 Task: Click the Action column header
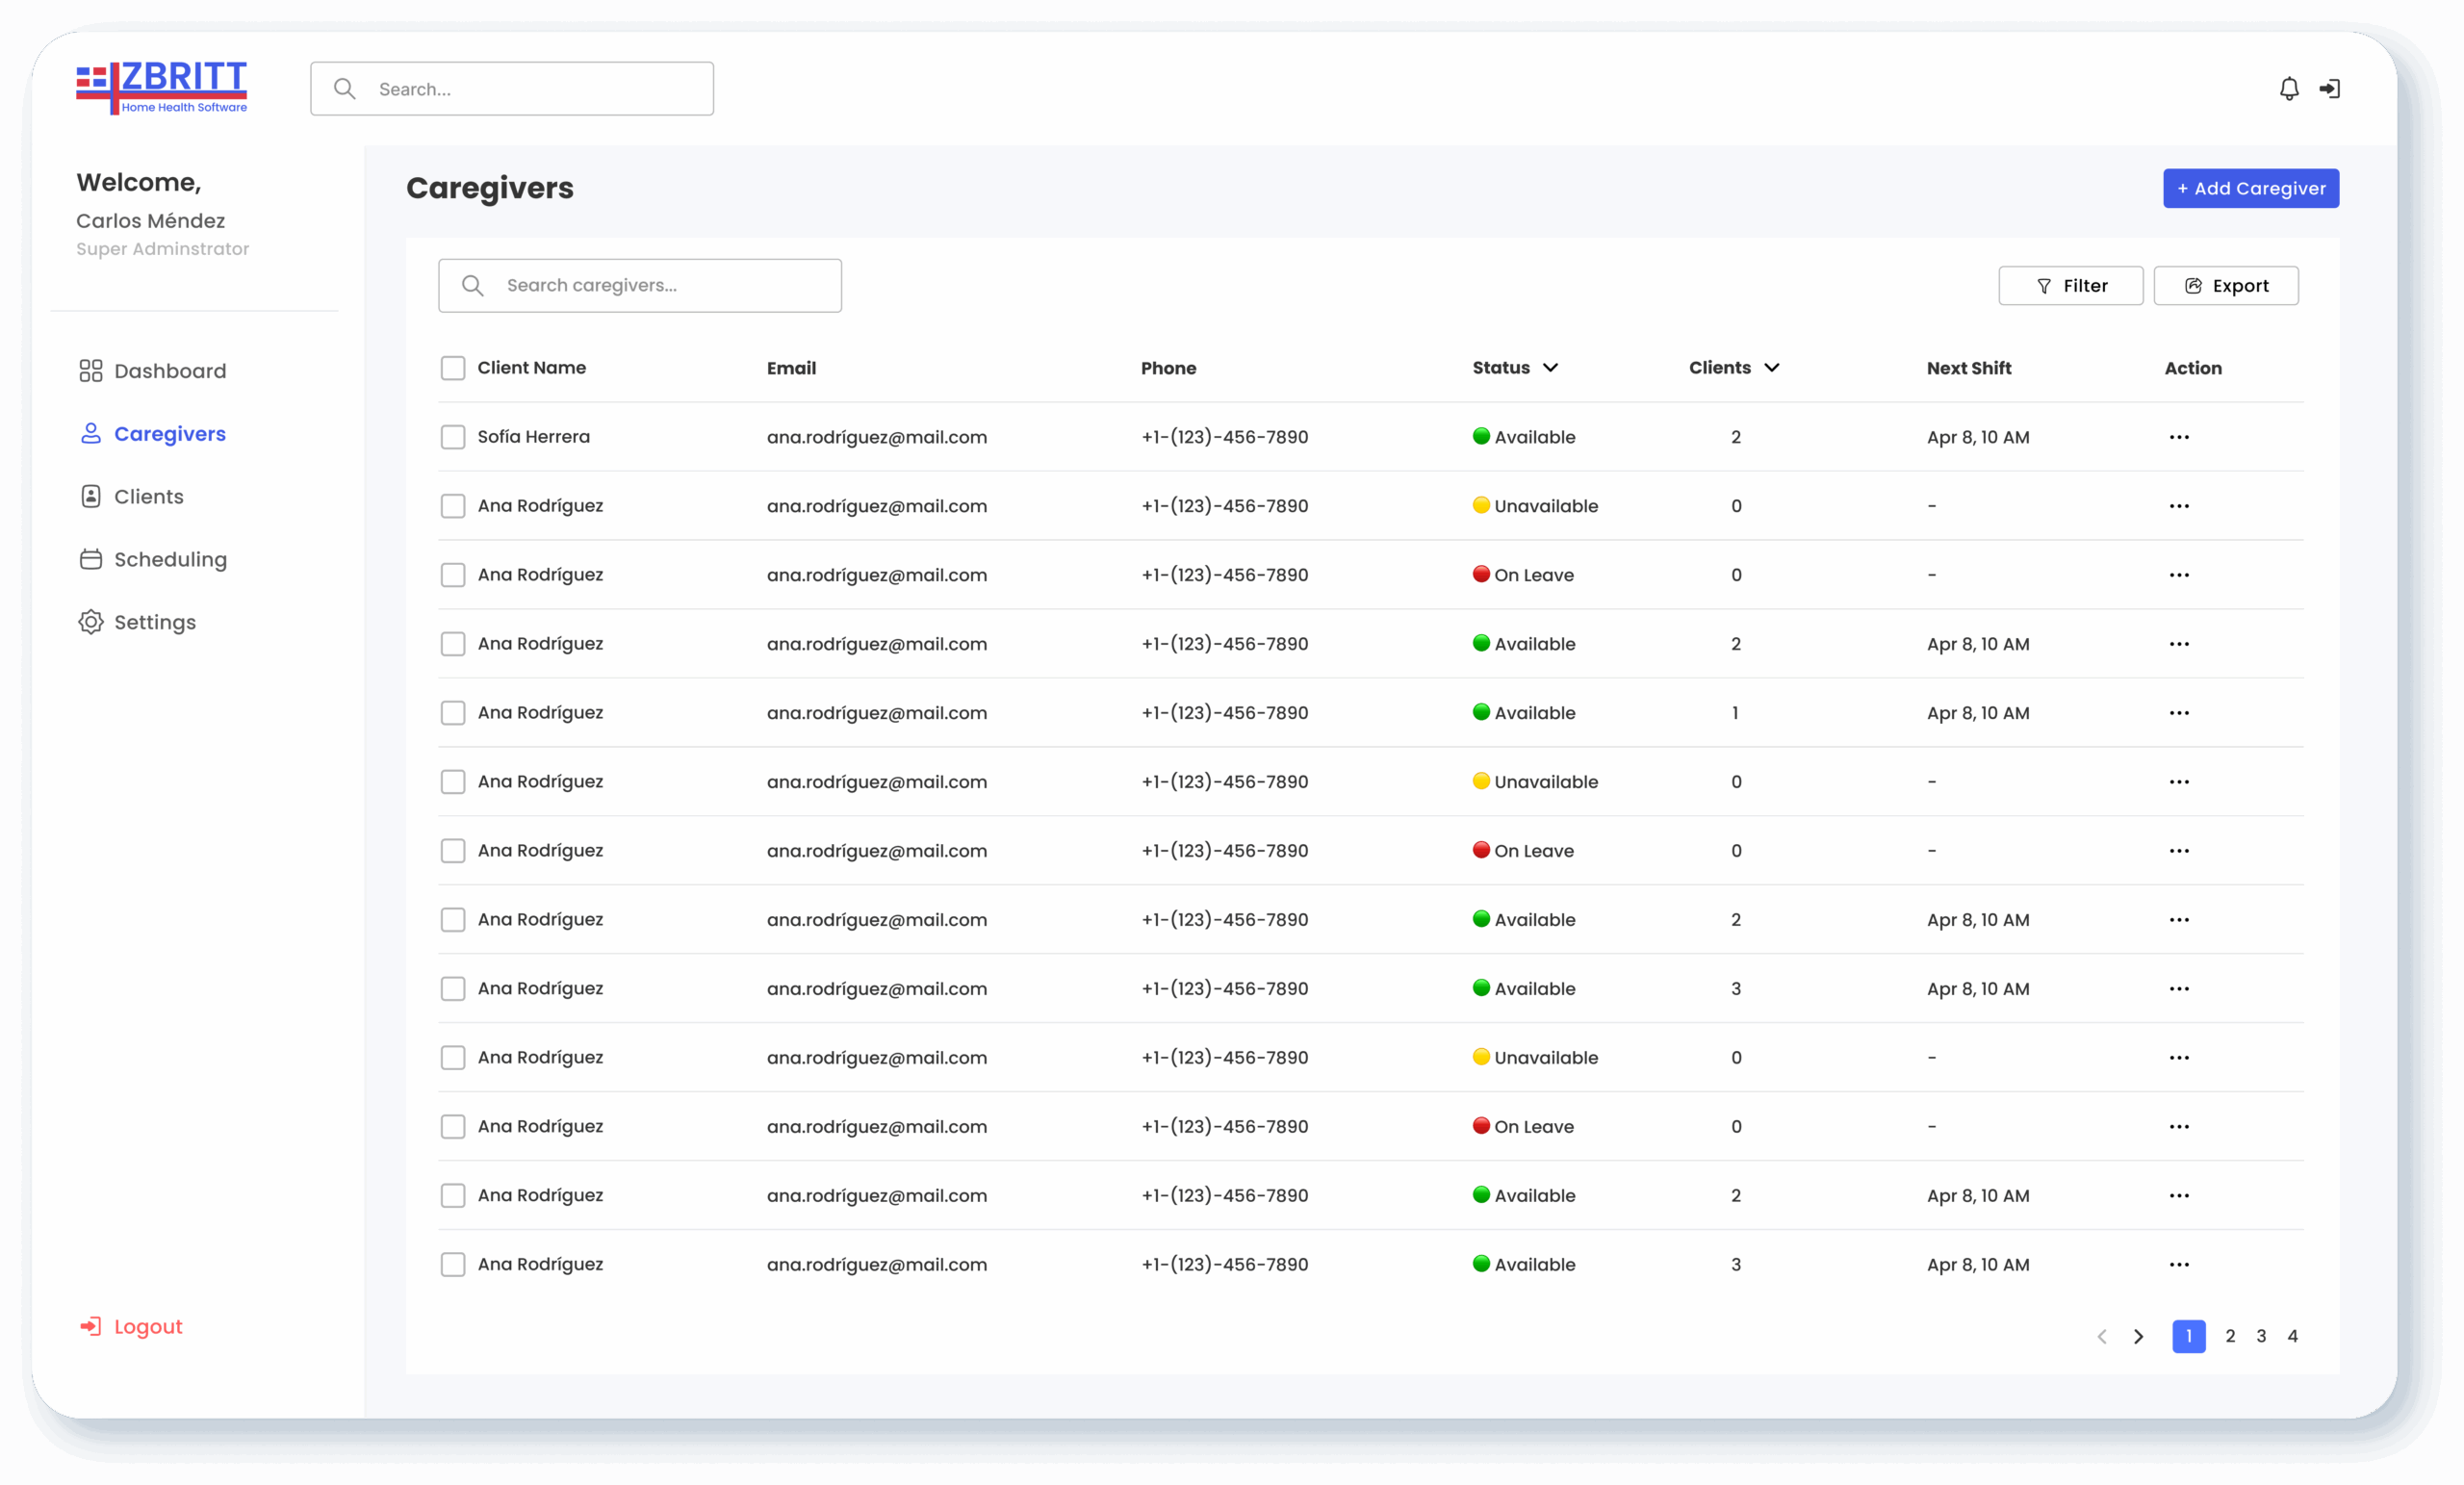click(2194, 368)
